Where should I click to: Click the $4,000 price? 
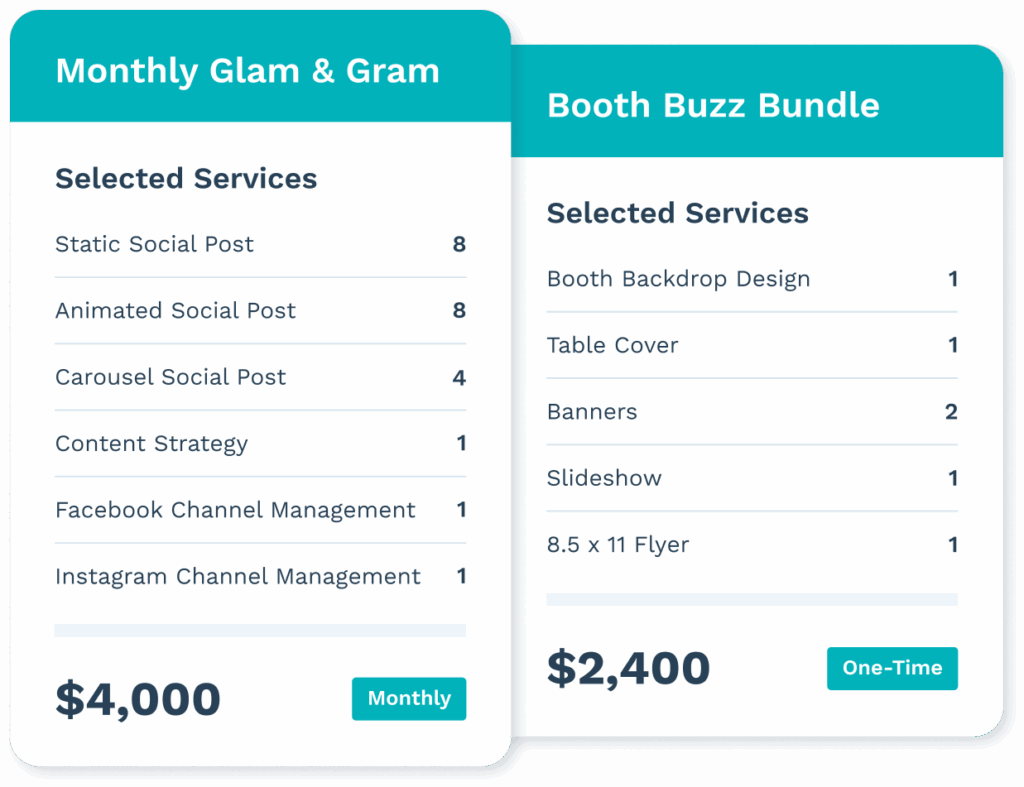[x=138, y=699]
